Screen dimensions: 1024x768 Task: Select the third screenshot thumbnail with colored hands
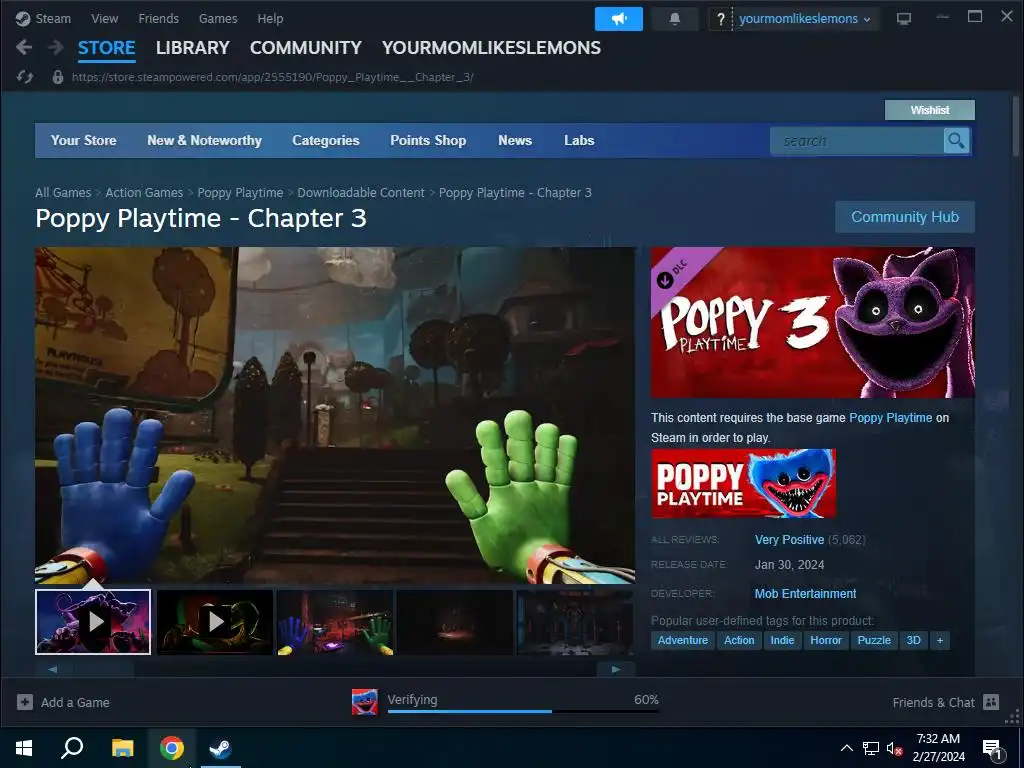click(335, 622)
